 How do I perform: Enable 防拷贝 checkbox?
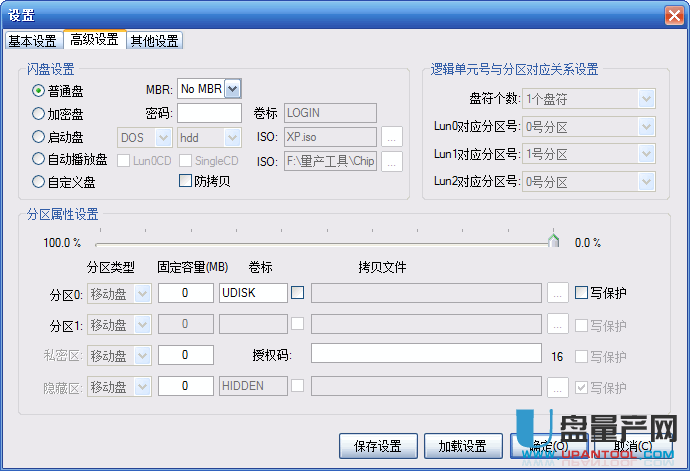tap(185, 181)
